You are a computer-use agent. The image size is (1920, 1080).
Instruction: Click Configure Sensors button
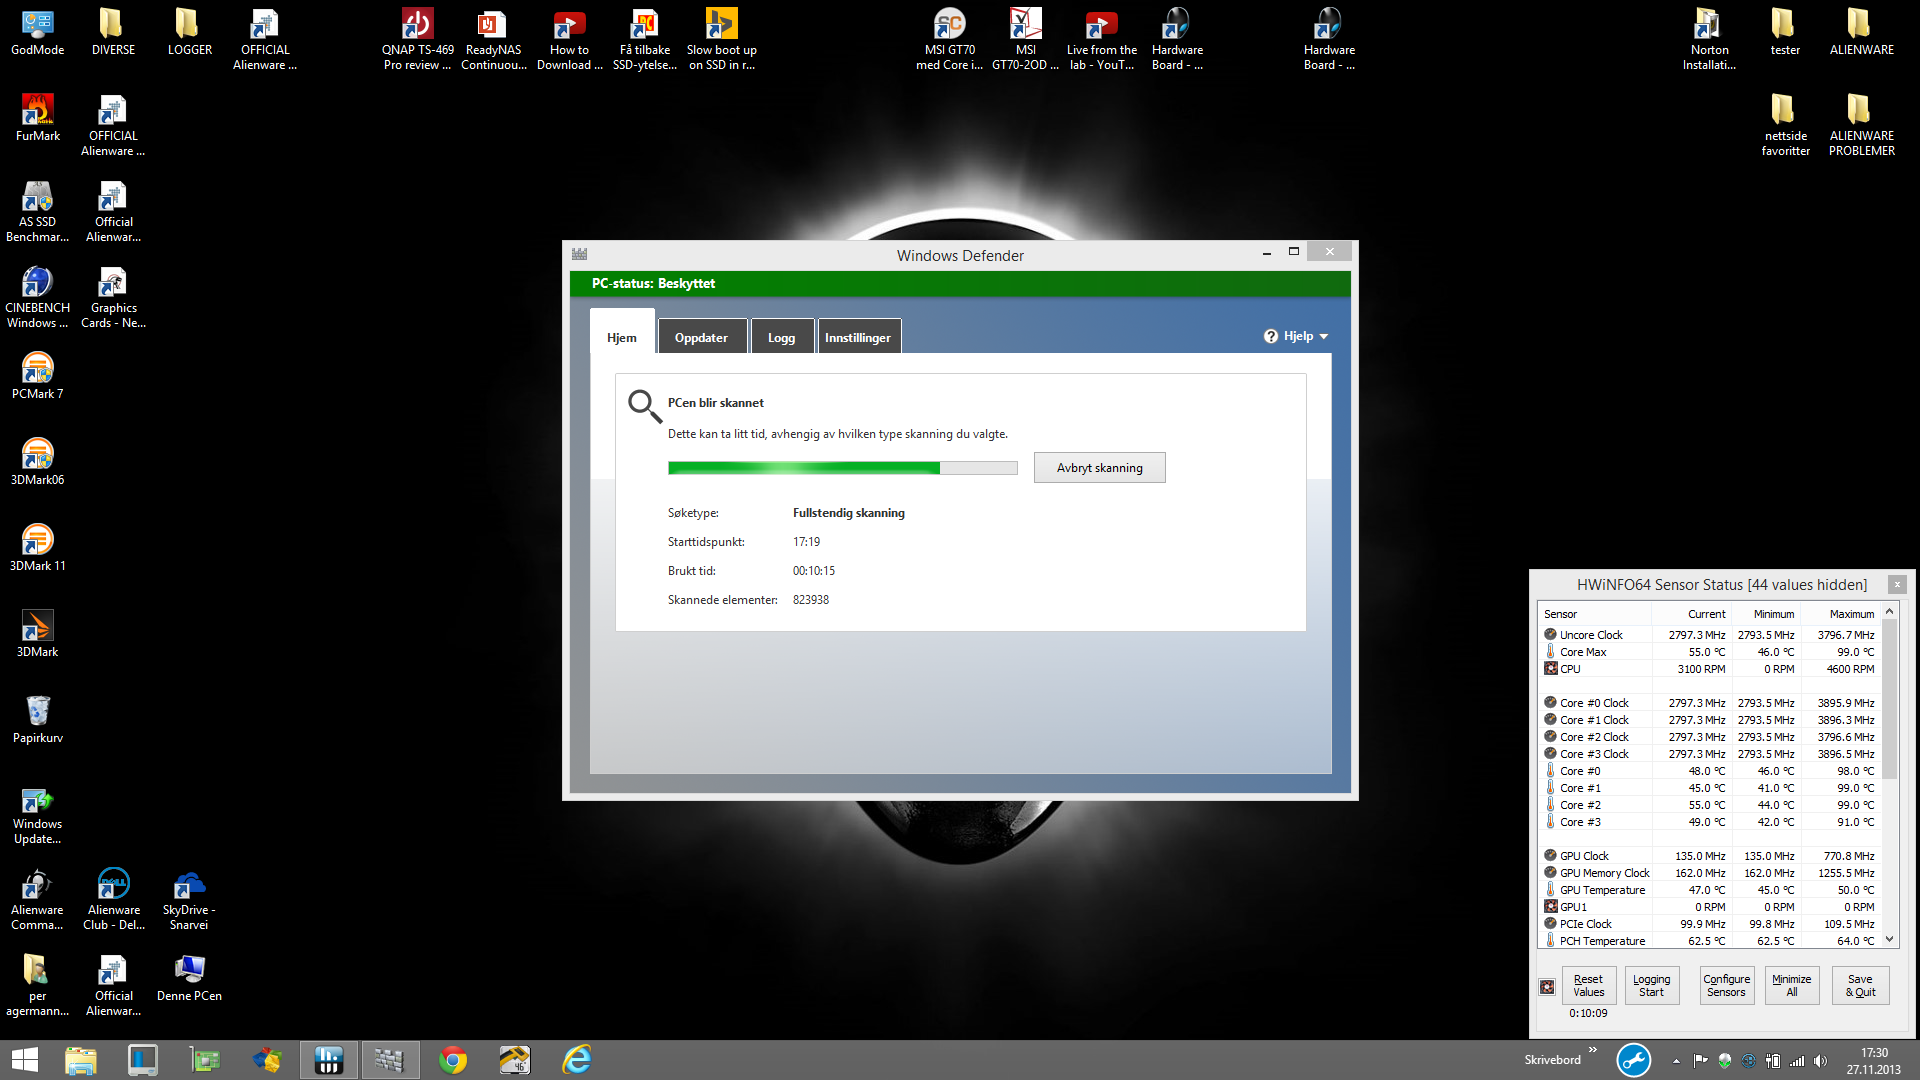tap(1727, 985)
